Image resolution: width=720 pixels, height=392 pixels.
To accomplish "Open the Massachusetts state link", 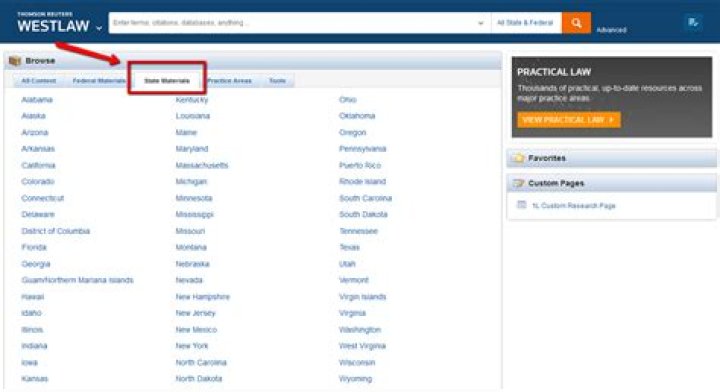I will click(x=202, y=165).
